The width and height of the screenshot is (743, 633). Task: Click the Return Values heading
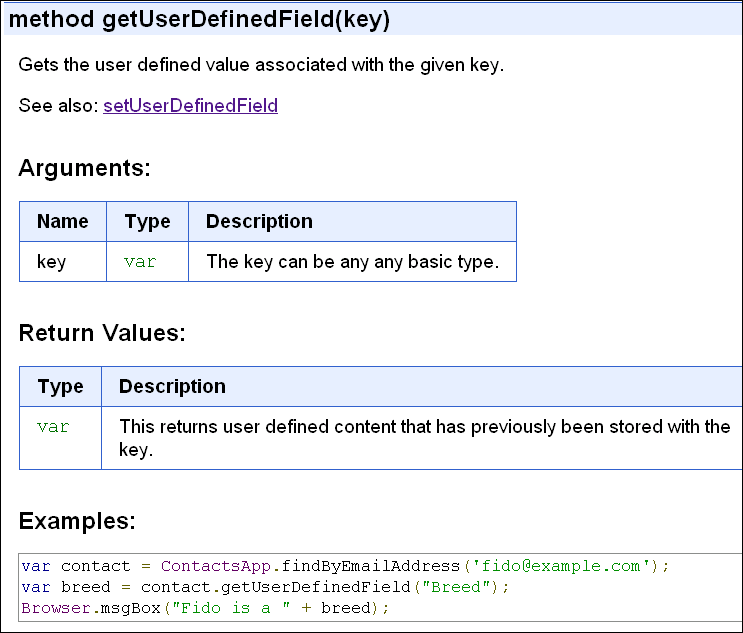102,333
